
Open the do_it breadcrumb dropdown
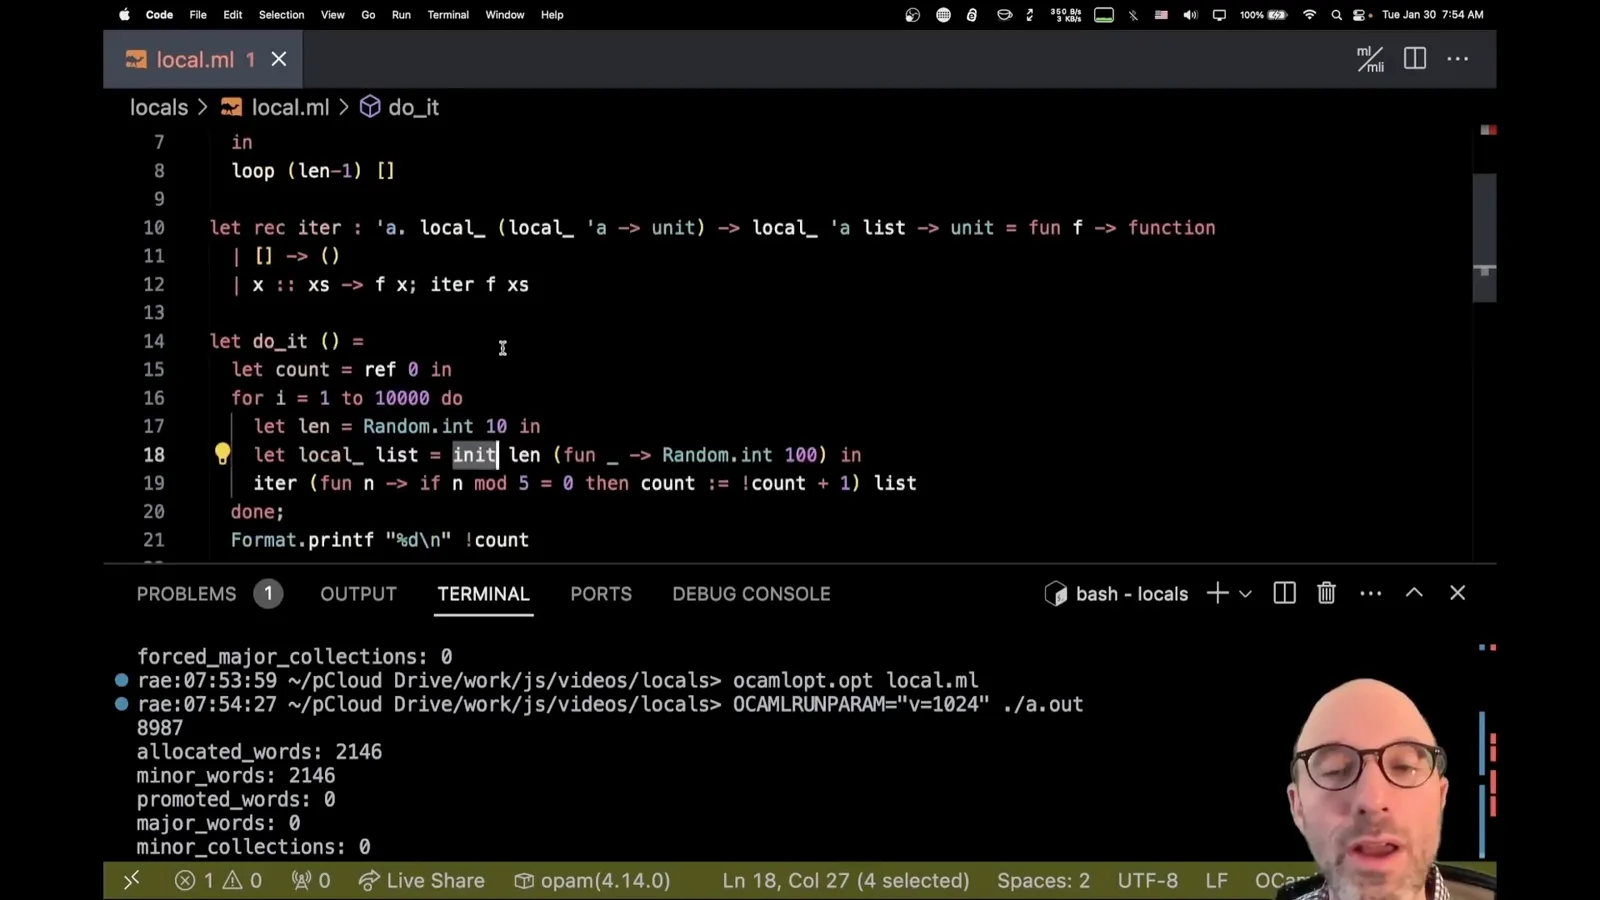[414, 107]
